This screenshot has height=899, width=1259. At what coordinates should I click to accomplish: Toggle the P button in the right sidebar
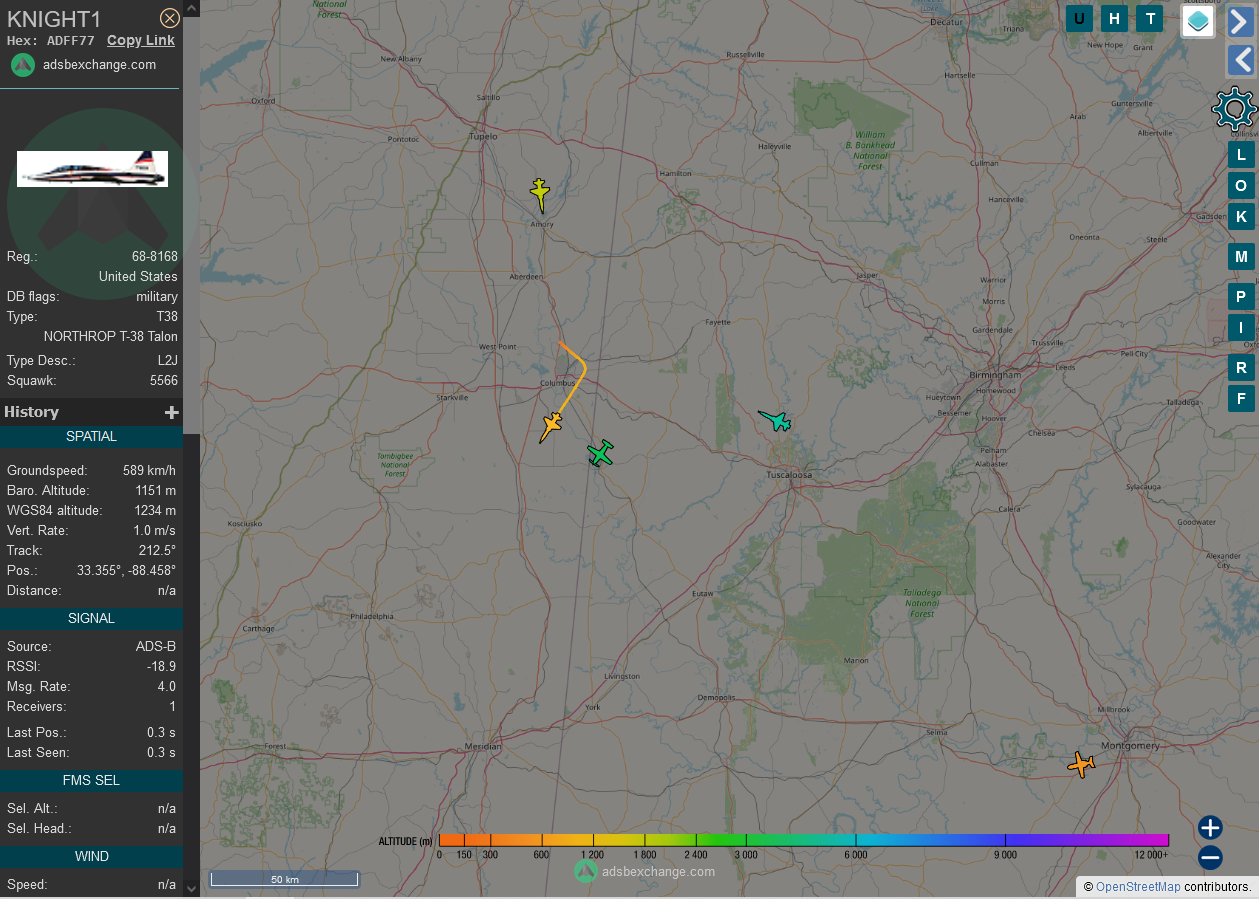(1241, 297)
